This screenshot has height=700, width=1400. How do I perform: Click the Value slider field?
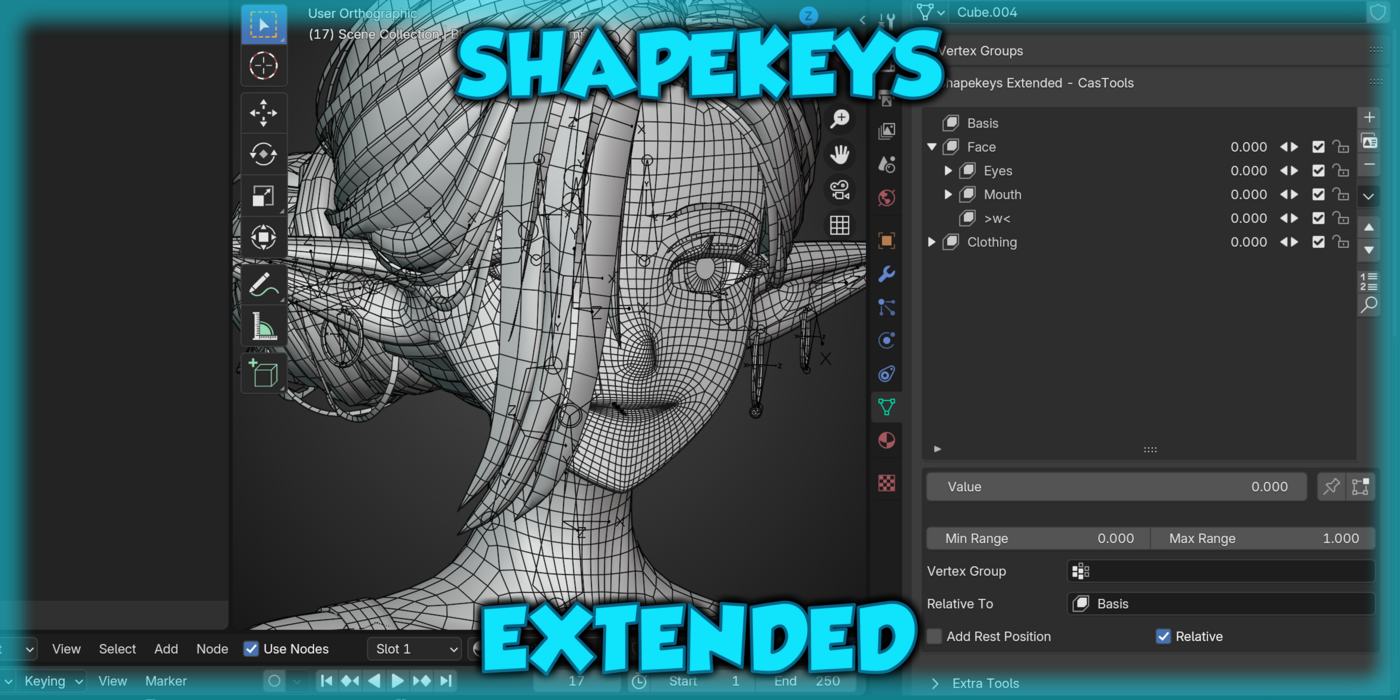pos(1116,487)
